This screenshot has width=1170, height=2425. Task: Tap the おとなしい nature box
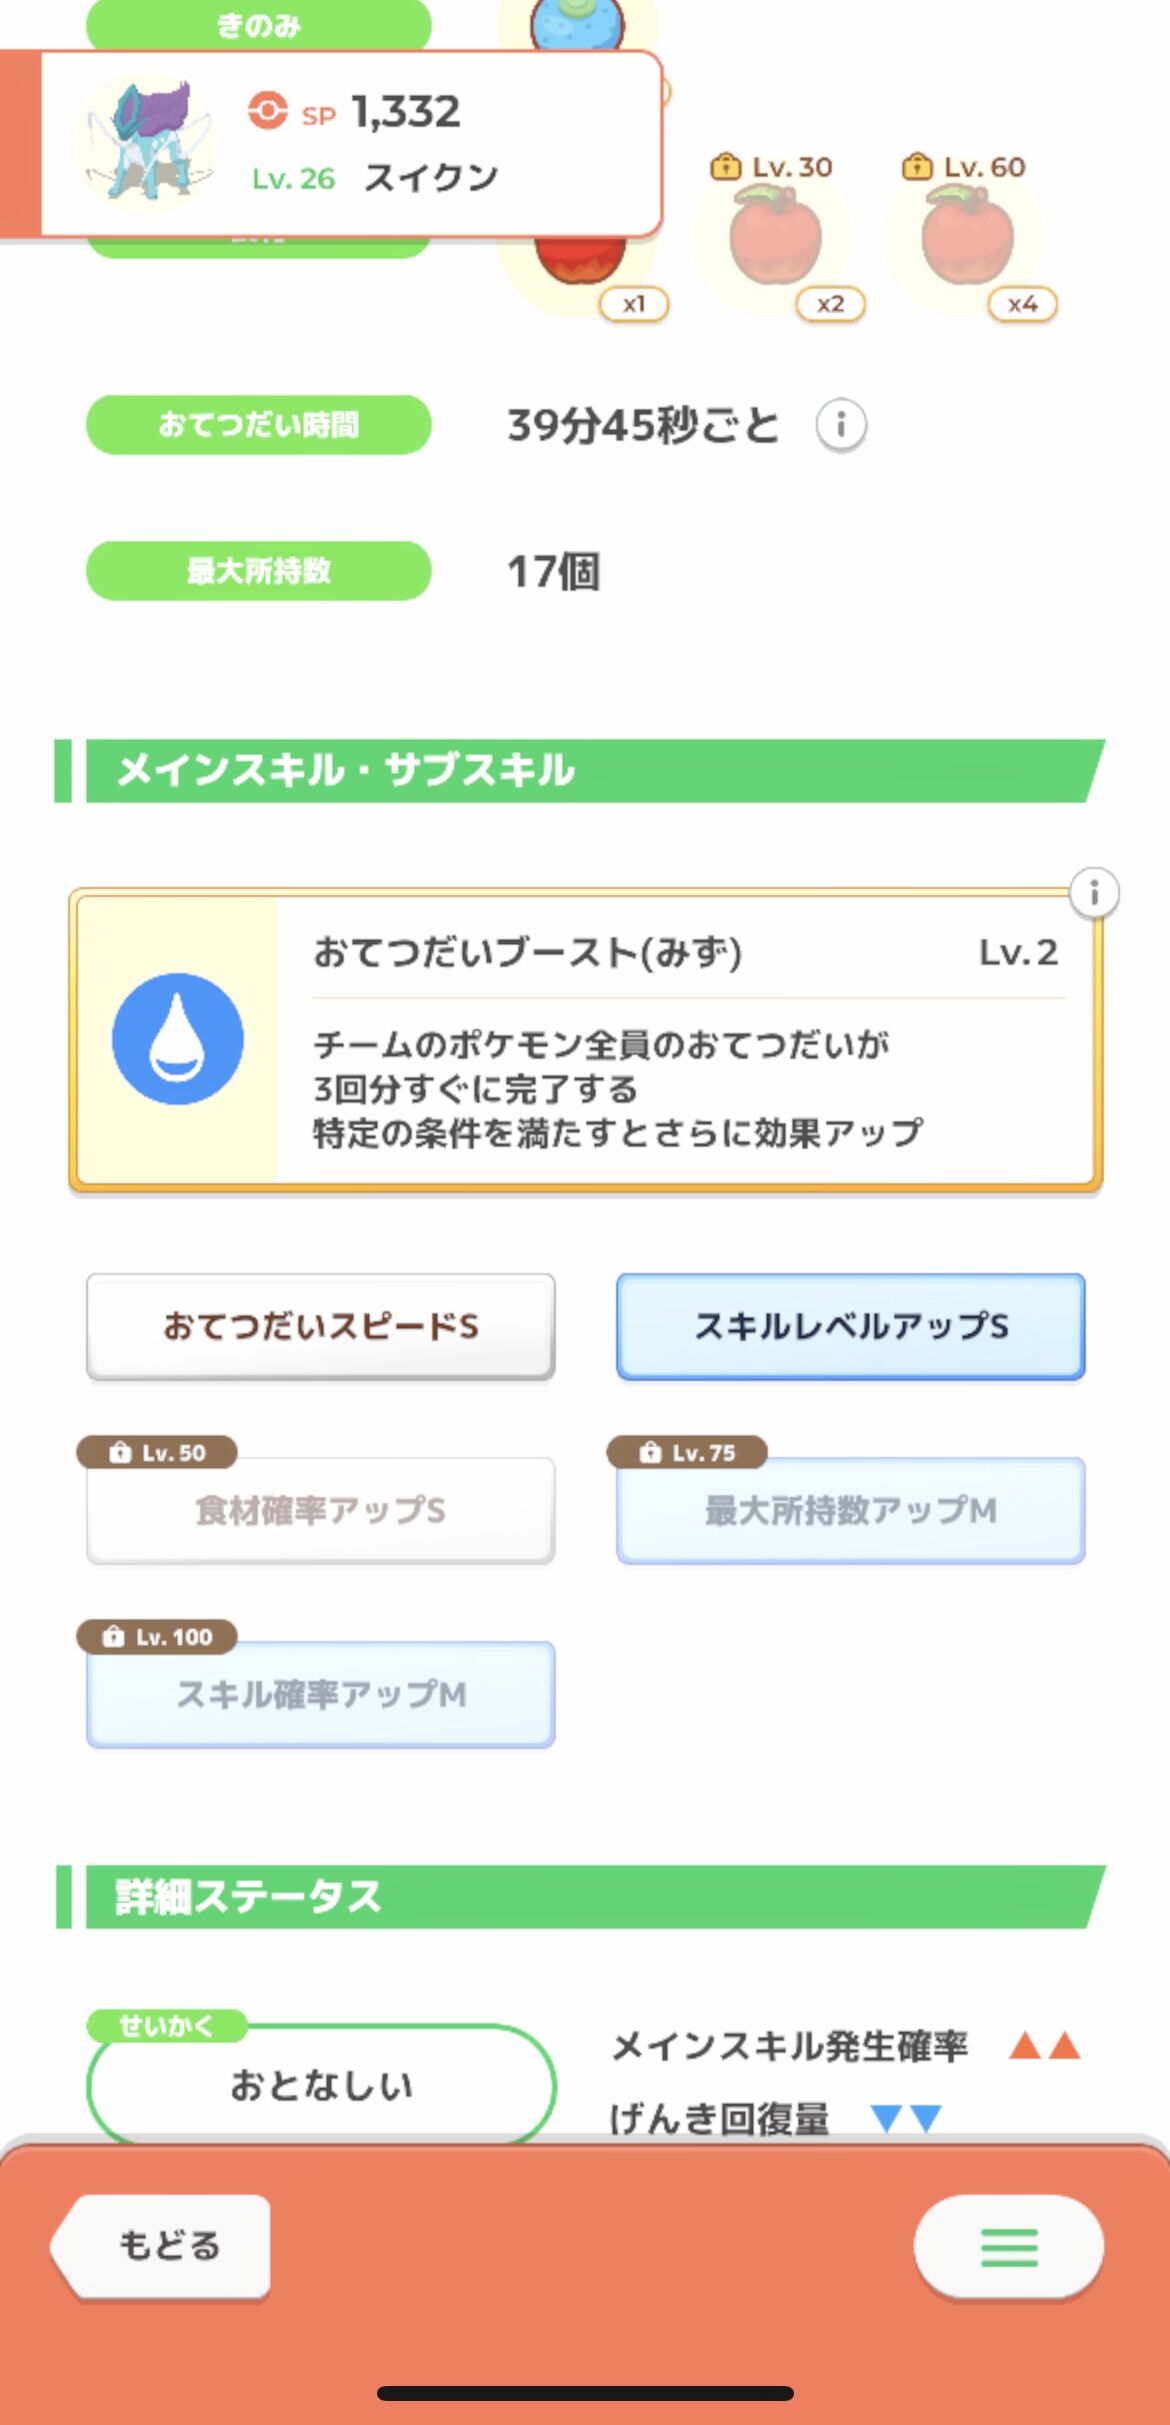[321, 2085]
